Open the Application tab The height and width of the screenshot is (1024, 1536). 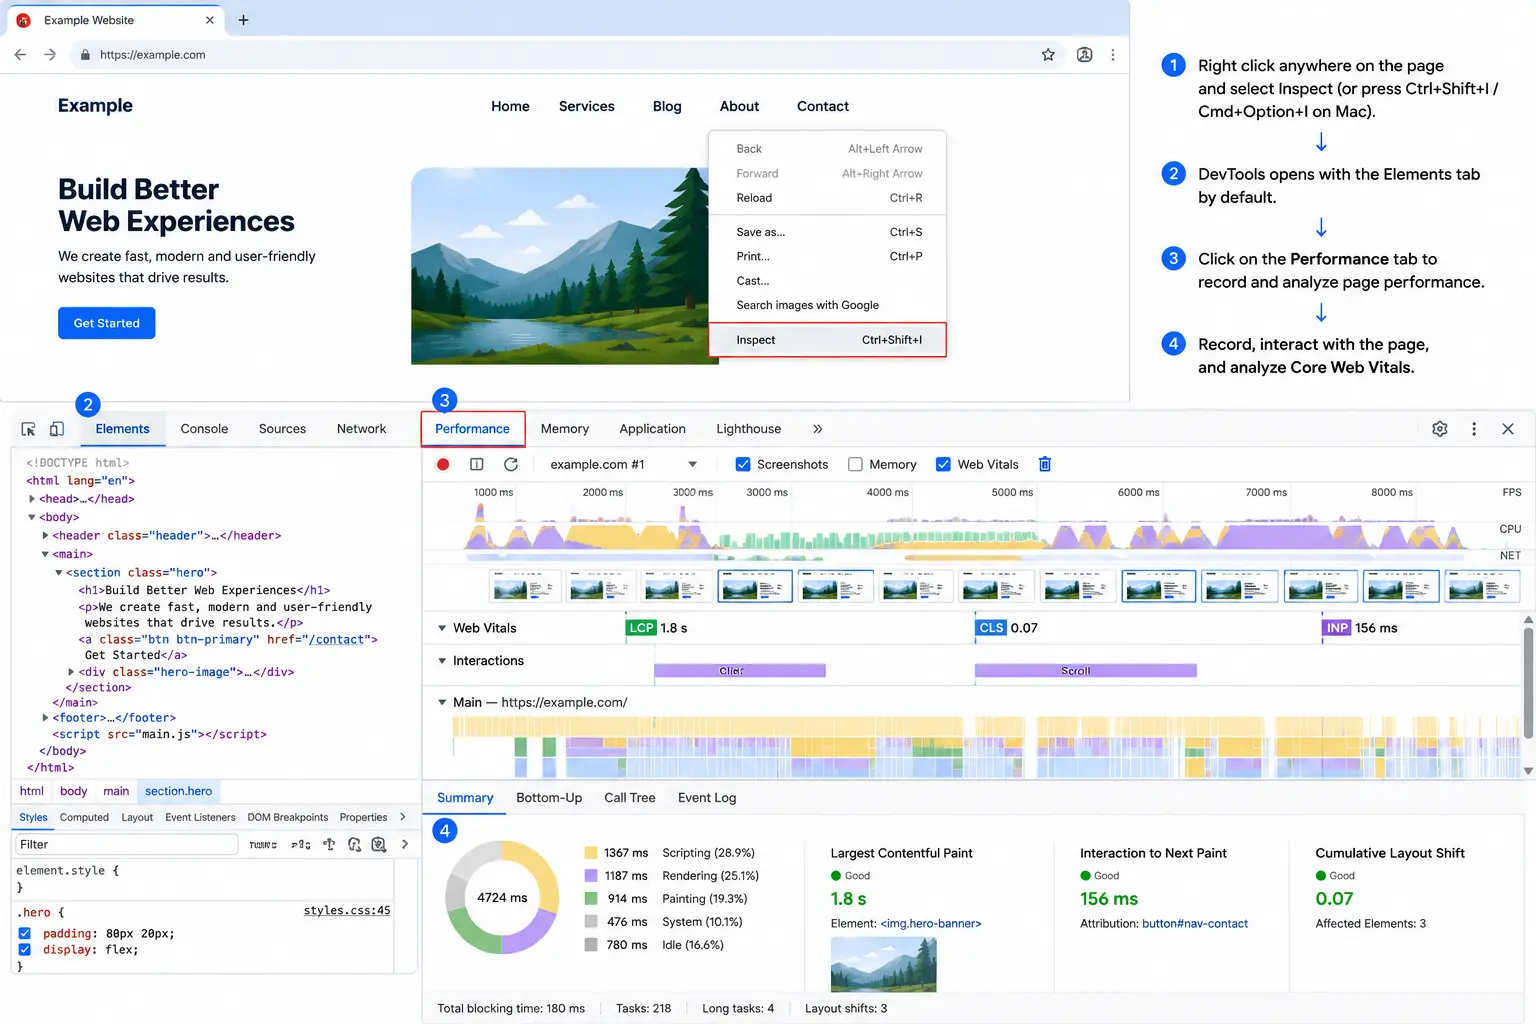(652, 429)
